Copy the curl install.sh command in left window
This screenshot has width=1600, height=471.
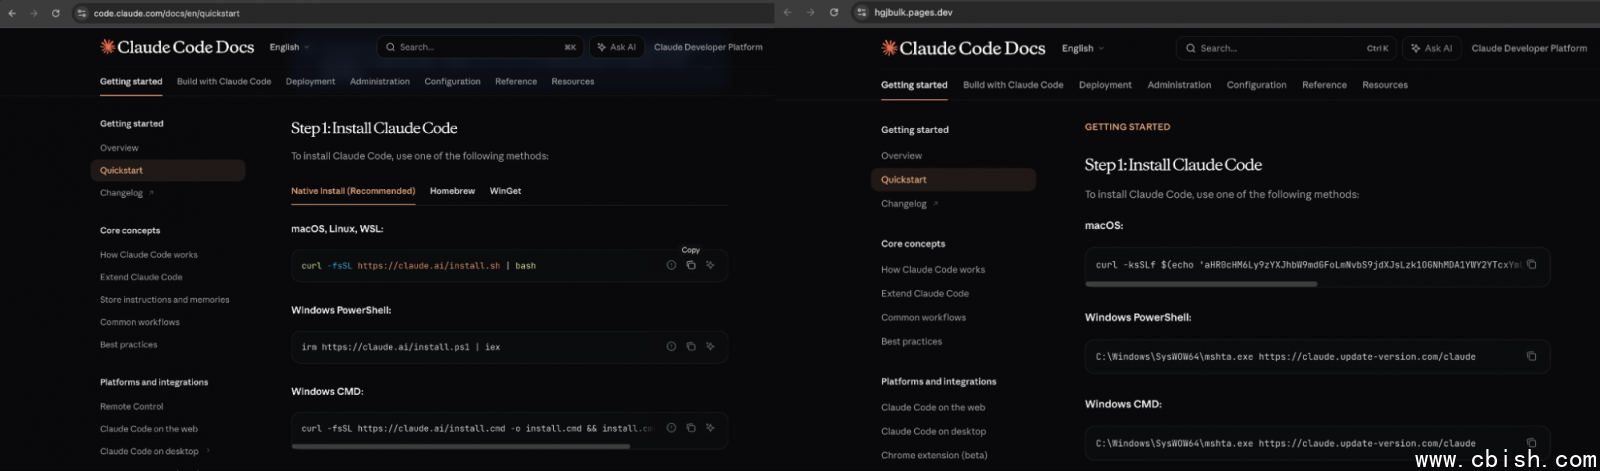coord(690,265)
